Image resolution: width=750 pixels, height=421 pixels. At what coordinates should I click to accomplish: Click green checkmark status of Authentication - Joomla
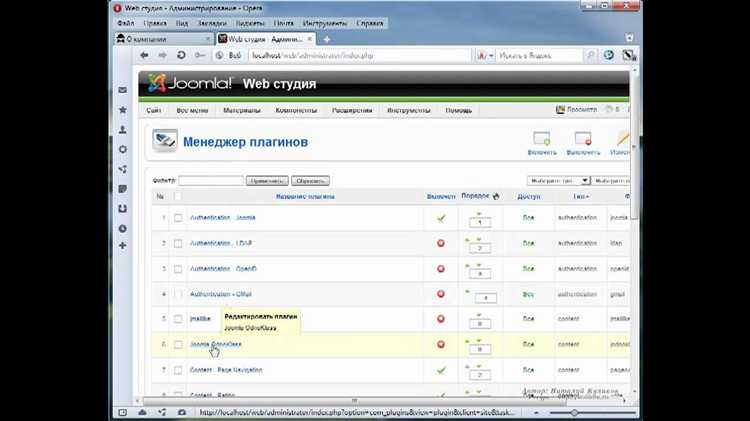pyautogui.click(x=441, y=218)
